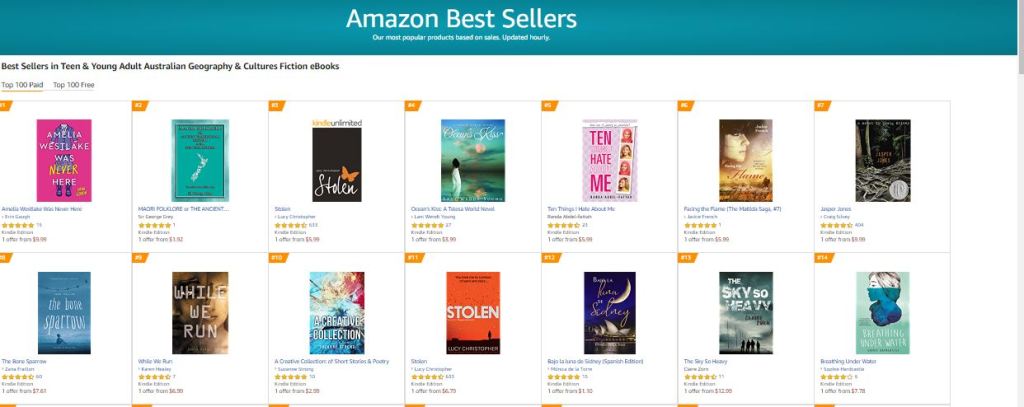Click the star rating for Jasper Jones

coord(836,226)
